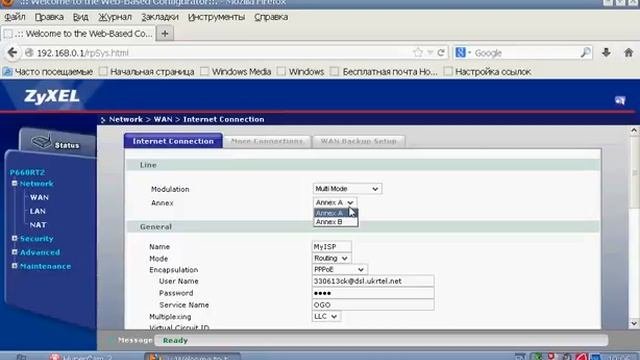Screen dimensions: 640x360
Task: Open the Журнал menu
Action: (x=115, y=17)
